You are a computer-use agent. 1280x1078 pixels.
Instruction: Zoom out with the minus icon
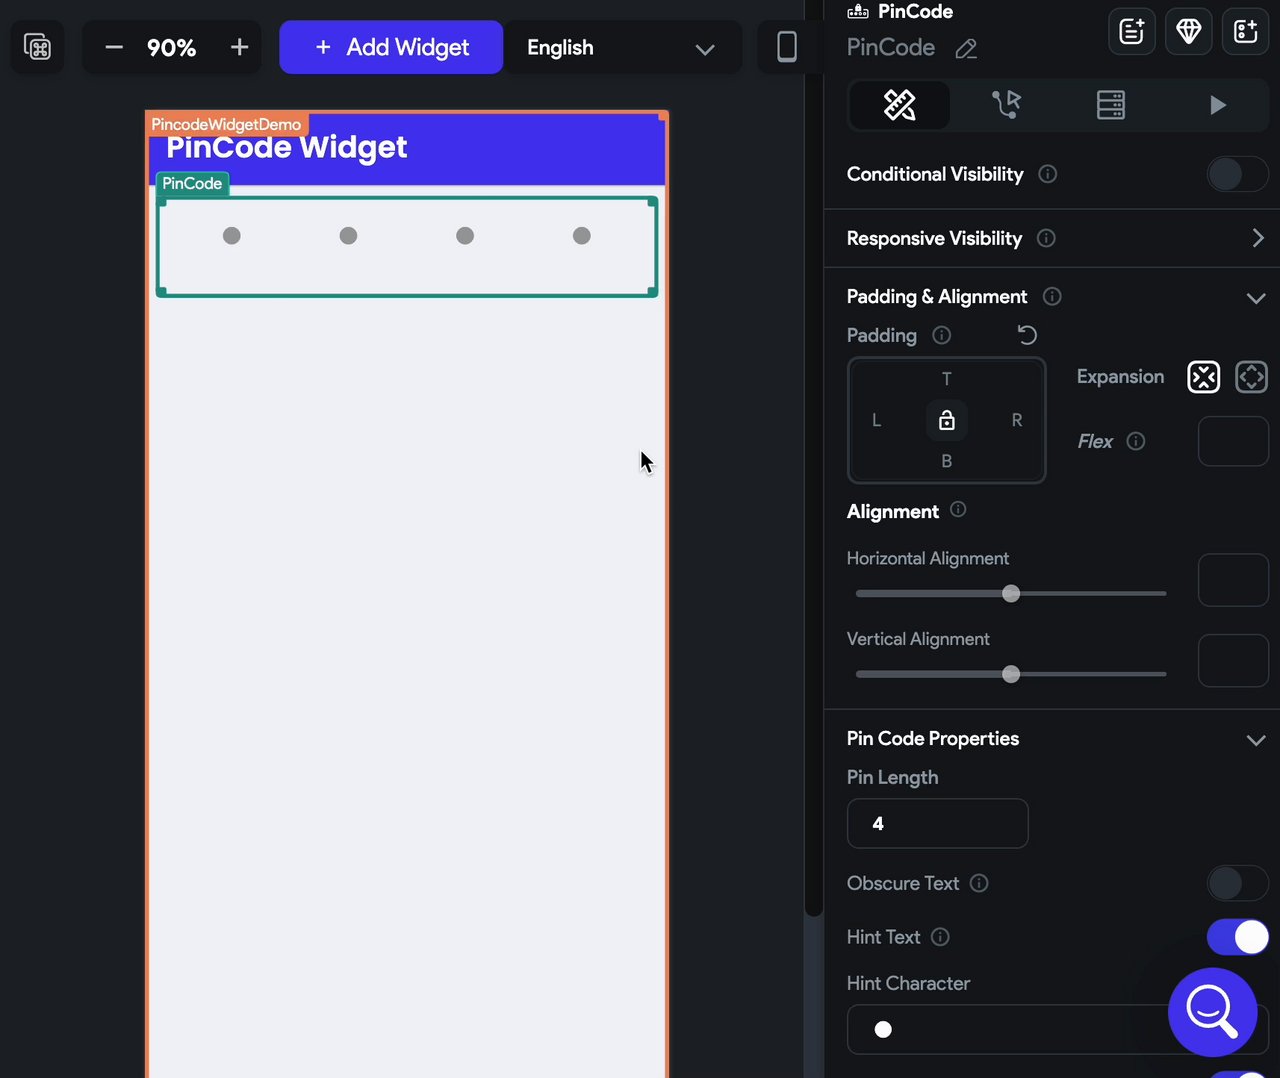pyautogui.click(x=114, y=47)
